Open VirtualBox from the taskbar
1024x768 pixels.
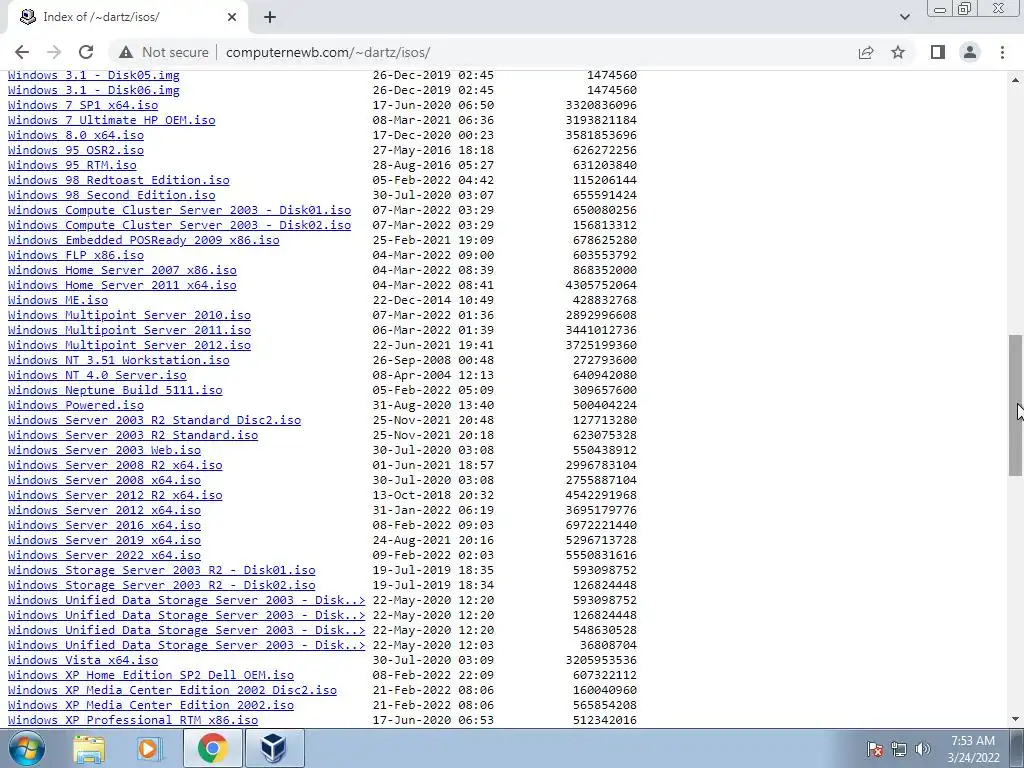274,748
